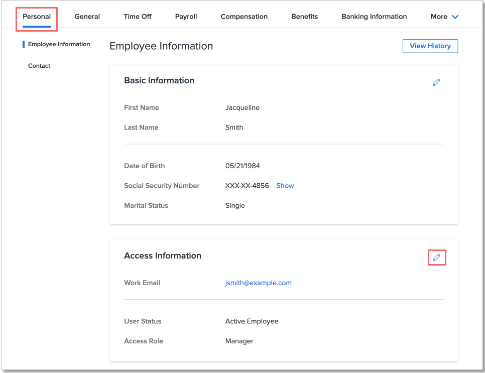Image resolution: width=485 pixels, height=373 pixels.
Task: Click the Employee Information page title
Action: click(x=161, y=46)
